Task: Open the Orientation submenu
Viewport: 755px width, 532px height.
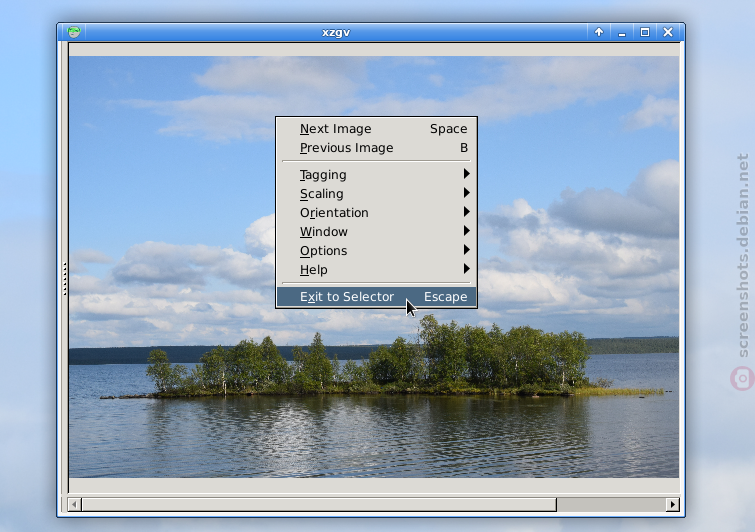Action: tap(377, 212)
